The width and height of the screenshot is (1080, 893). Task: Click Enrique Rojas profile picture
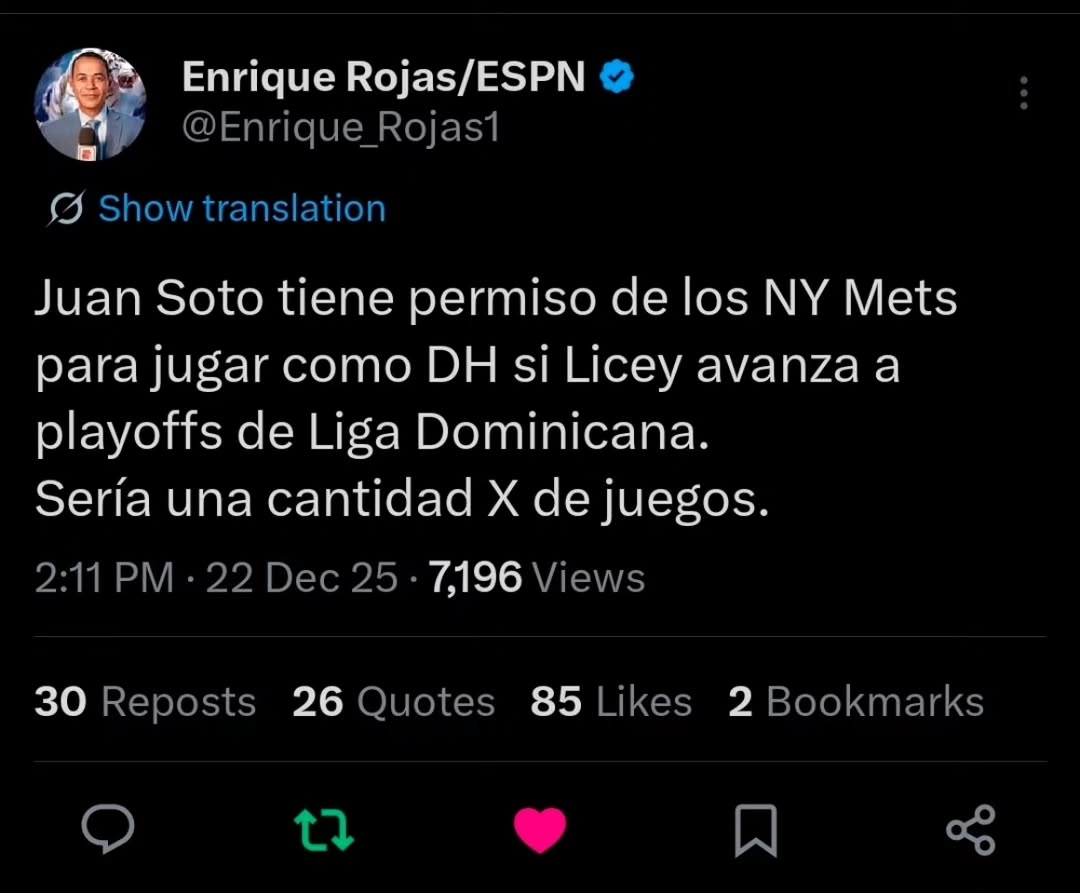point(90,103)
